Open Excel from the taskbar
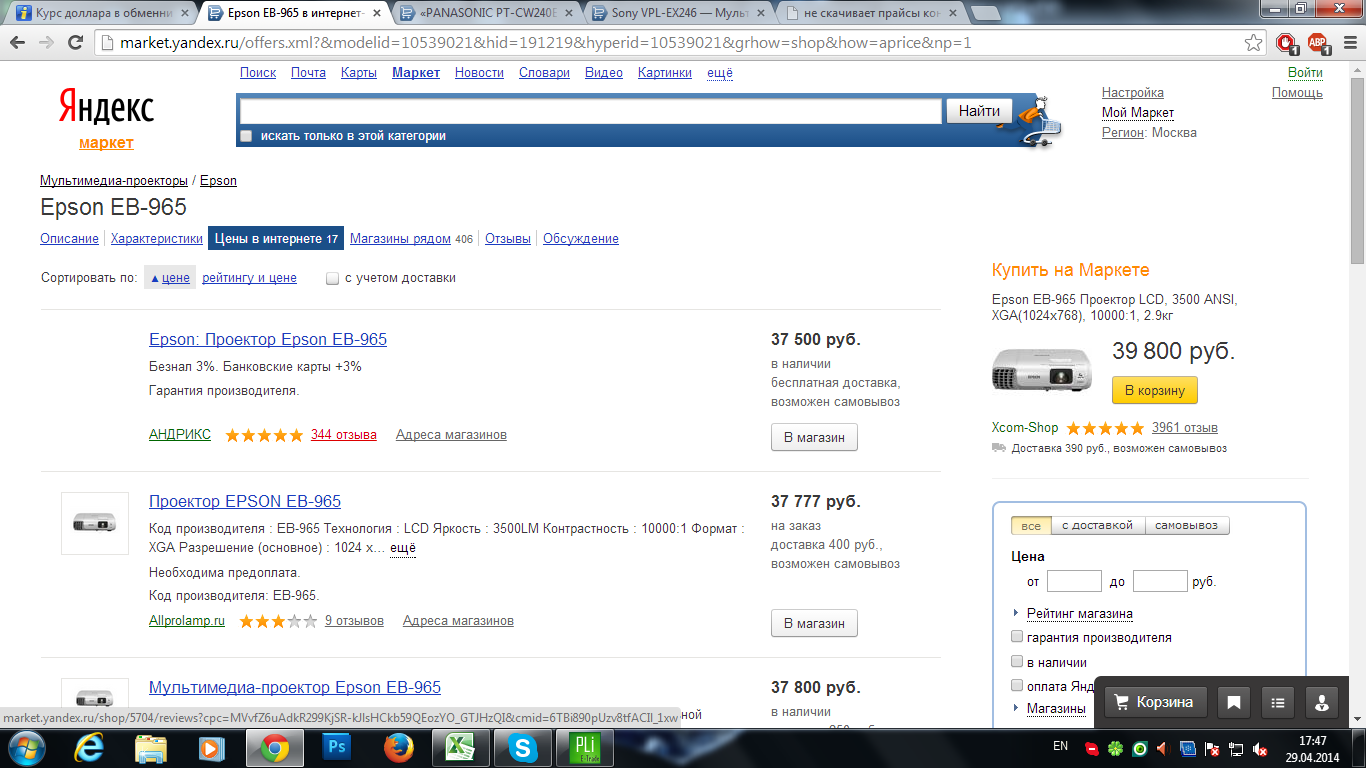The height and width of the screenshot is (768, 1366). point(460,747)
